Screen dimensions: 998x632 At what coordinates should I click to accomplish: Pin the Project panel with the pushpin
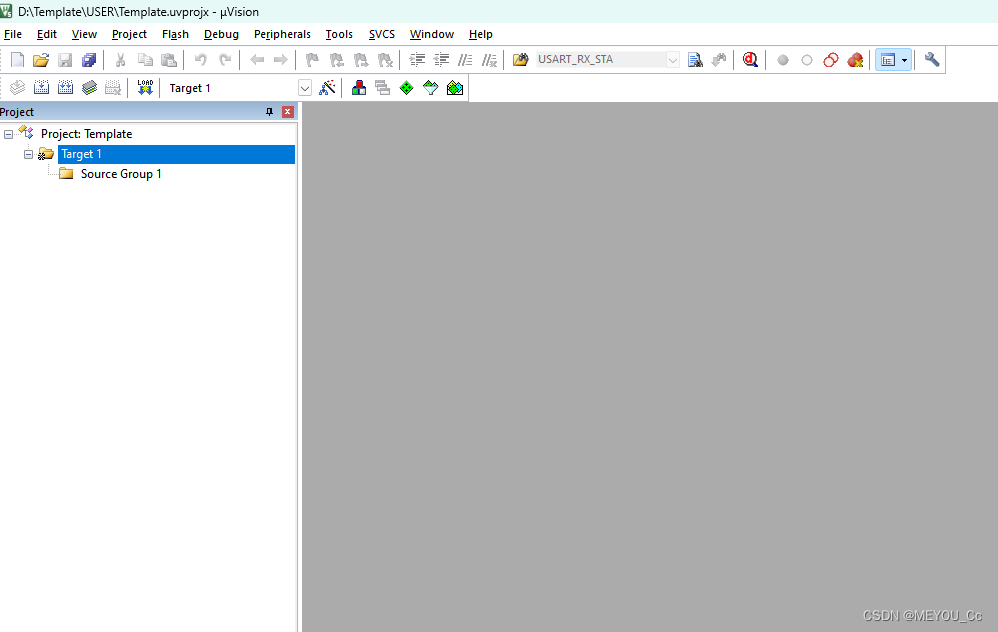click(269, 112)
